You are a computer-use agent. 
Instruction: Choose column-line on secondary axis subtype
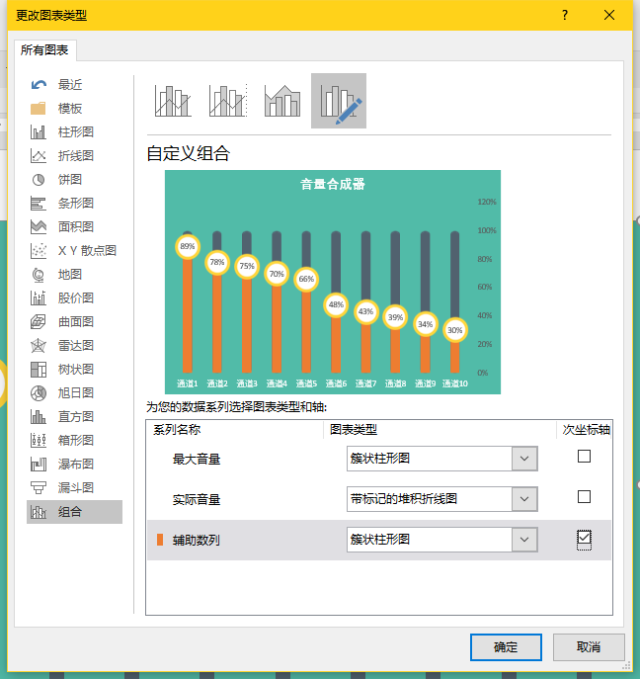point(228,101)
